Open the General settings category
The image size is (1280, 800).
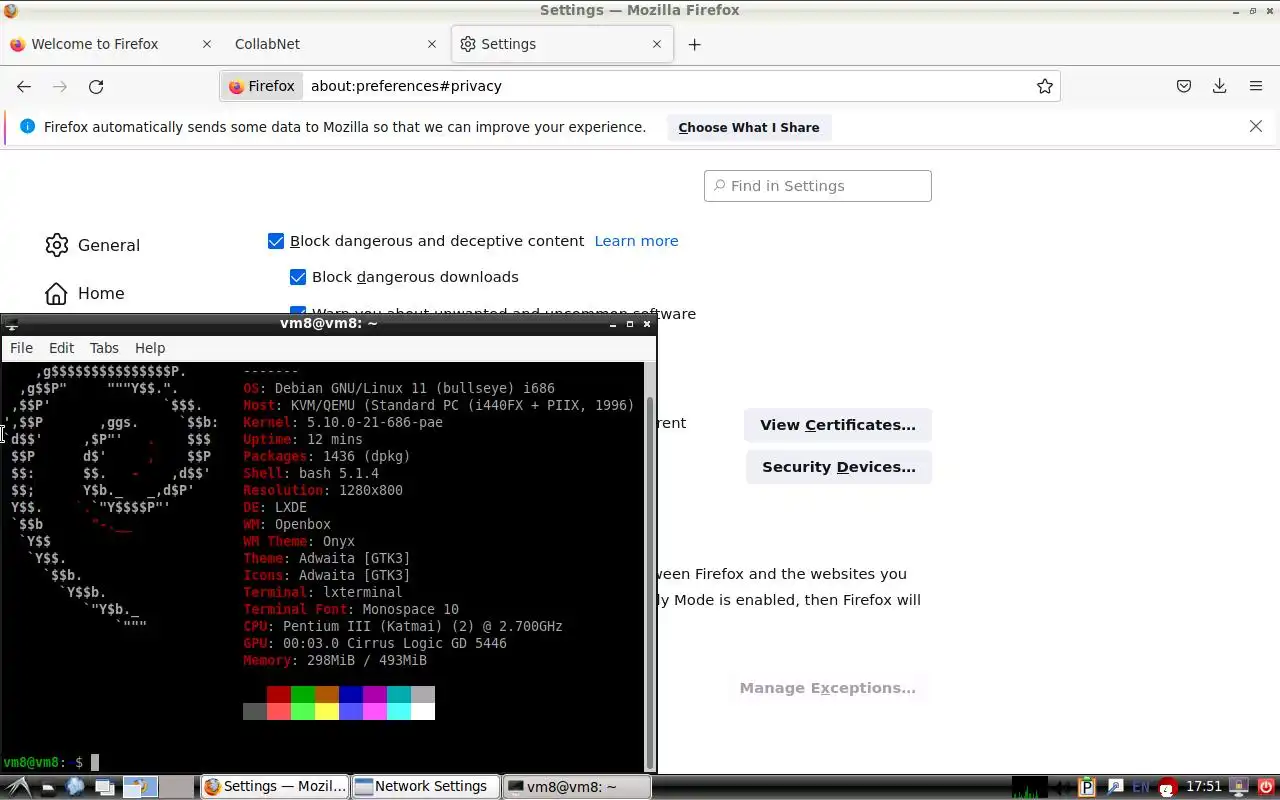coord(92,245)
